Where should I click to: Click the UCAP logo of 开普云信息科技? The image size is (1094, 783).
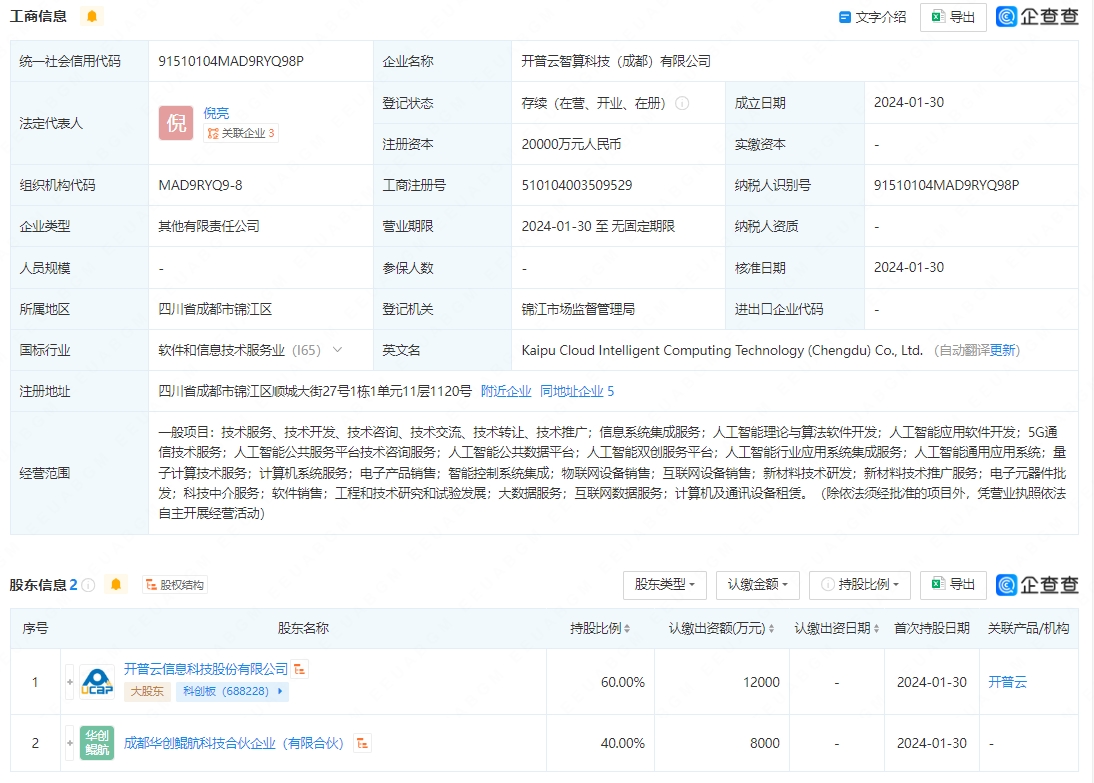click(97, 682)
